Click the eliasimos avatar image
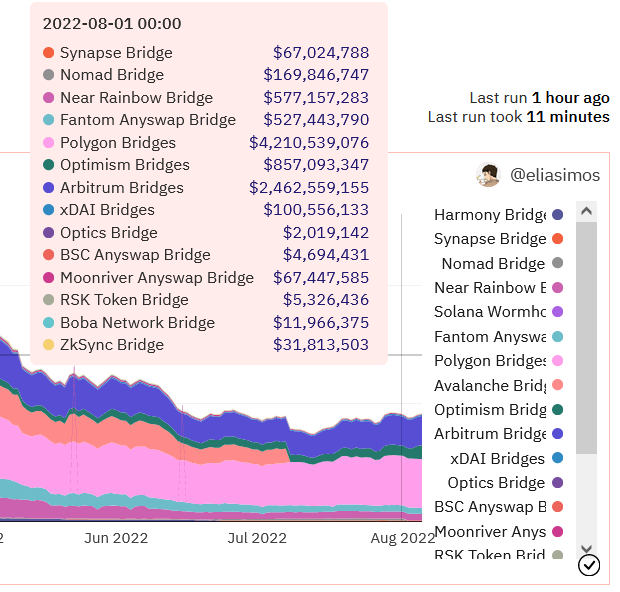Image resolution: width=620 pixels, height=592 pixels. pos(488,175)
